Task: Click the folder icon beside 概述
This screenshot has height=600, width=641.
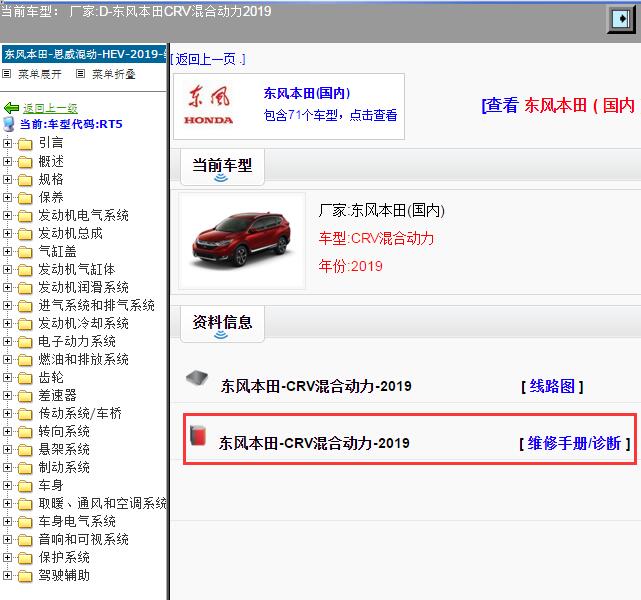Action: tap(25, 162)
